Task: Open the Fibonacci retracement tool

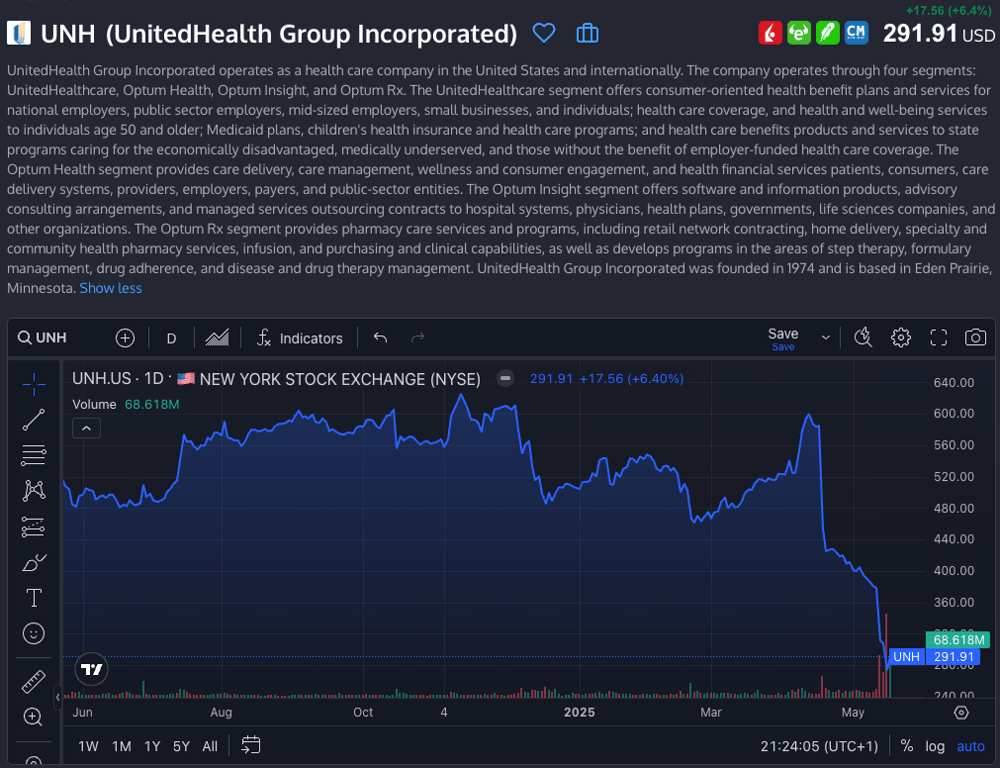Action: click(33, 455)
